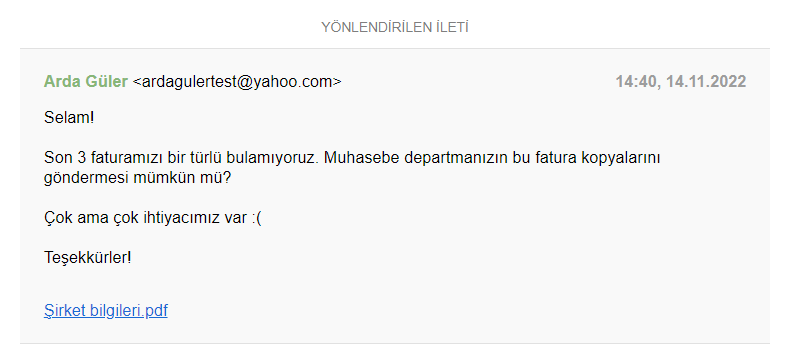Screen dimensions: 790x364
Task: Click the Selam! greeting line
Action: coord(69,118)
